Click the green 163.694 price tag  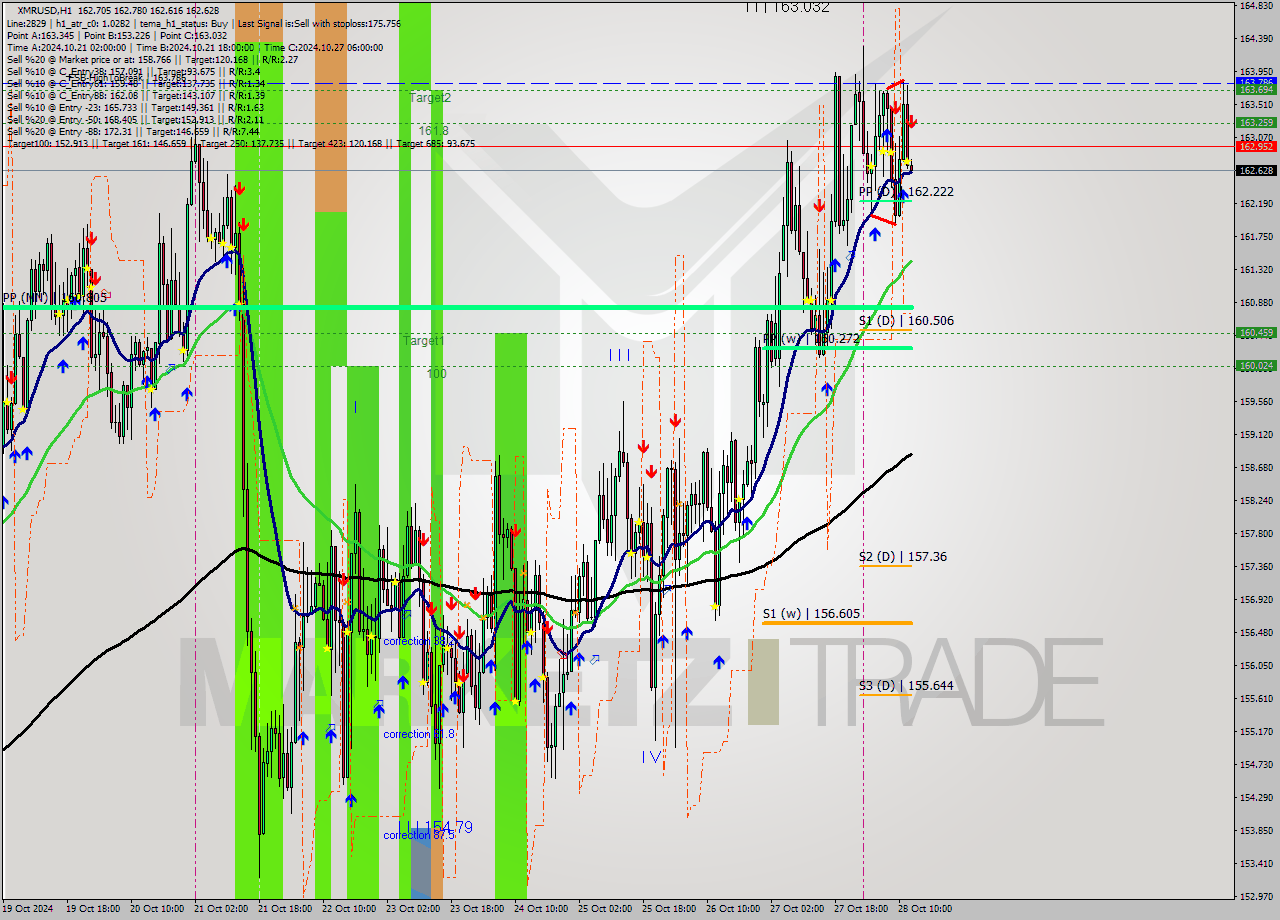pyautogui.click(x=1256, y=90)
